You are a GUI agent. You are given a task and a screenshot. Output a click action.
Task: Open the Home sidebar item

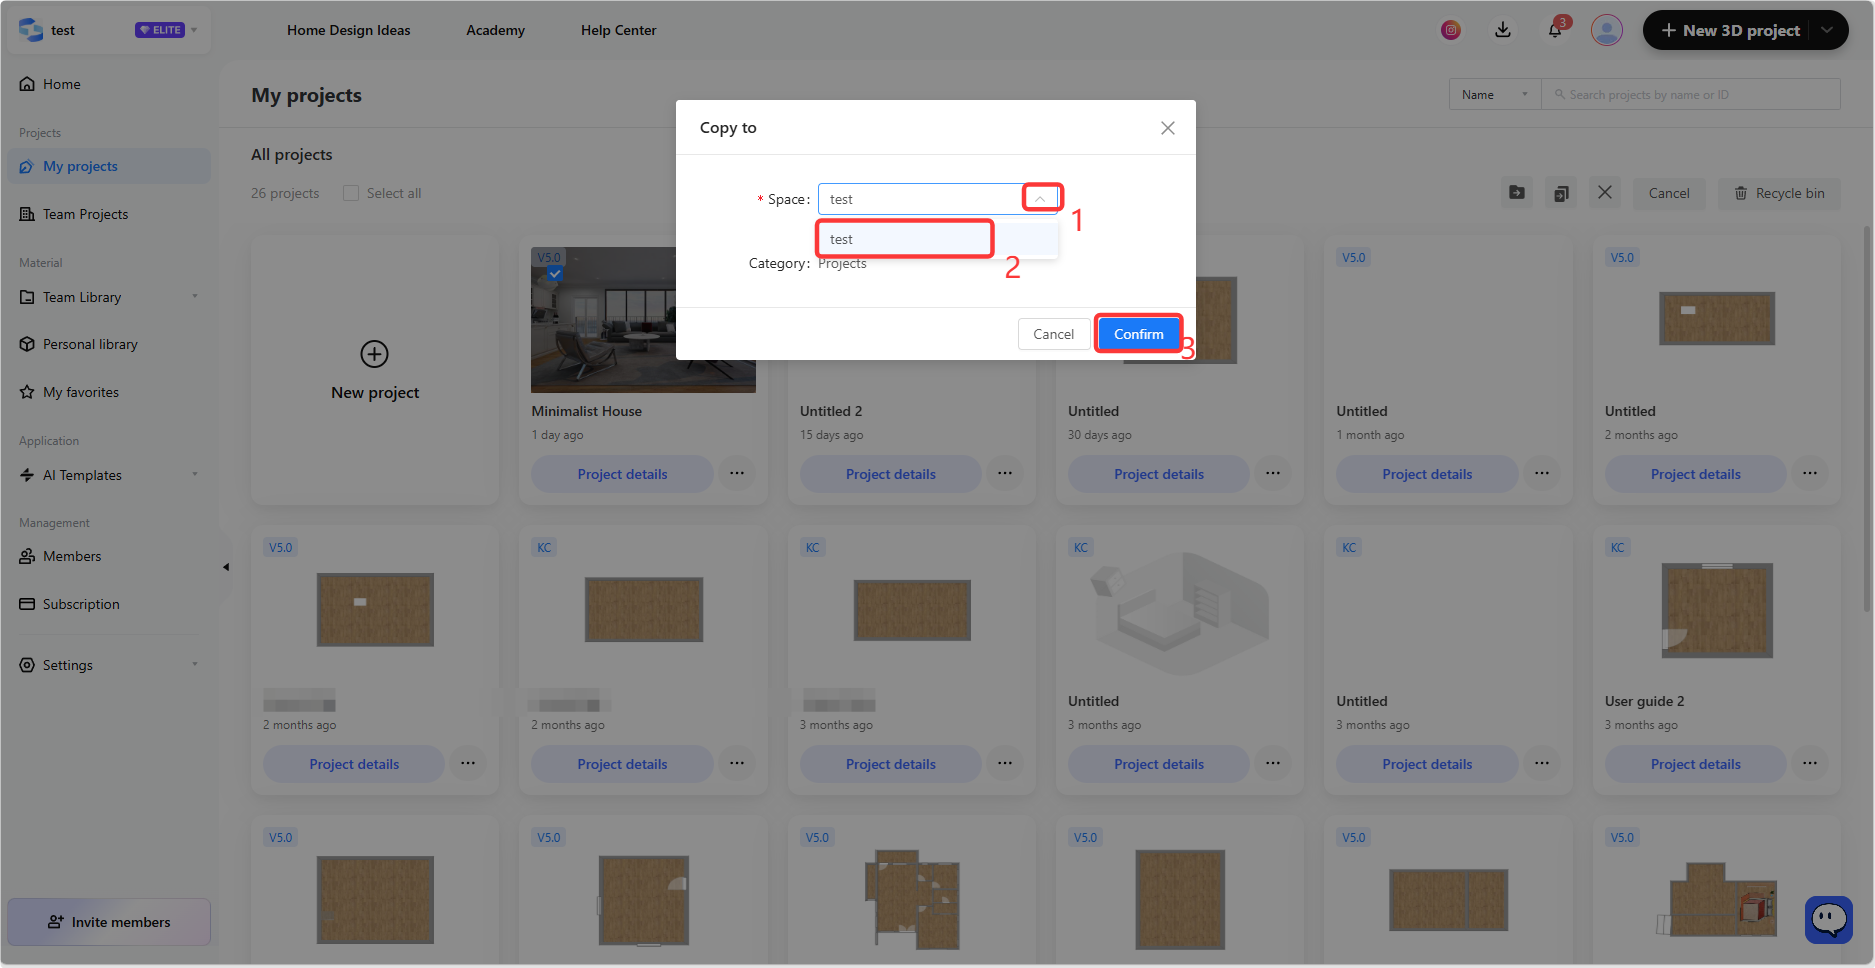(x=109, y=84)
